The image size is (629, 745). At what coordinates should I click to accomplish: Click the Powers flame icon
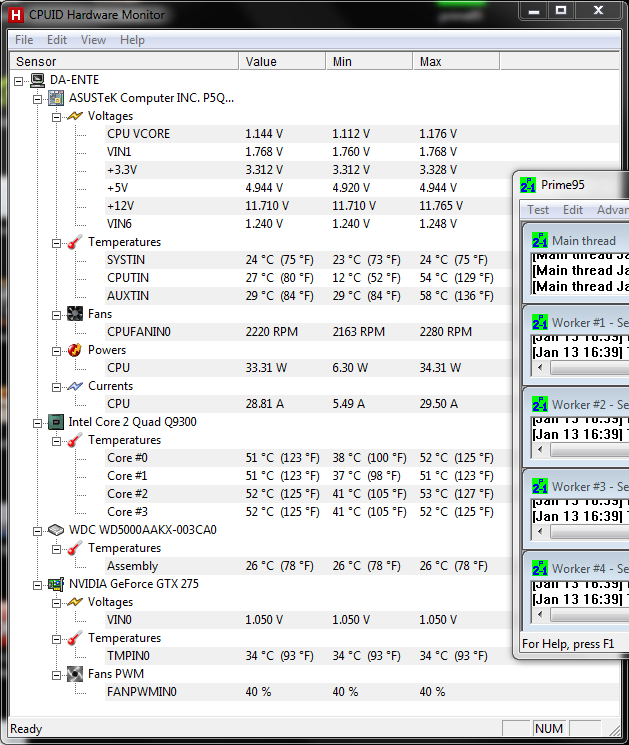pyautogui.click(x=75, y=350)
